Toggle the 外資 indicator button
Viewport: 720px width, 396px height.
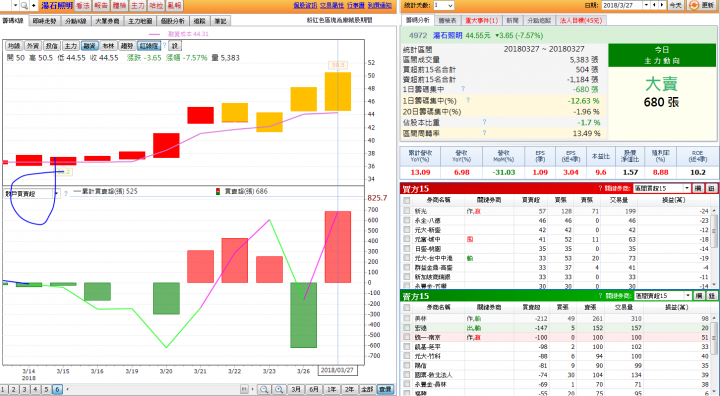(32, 46)
